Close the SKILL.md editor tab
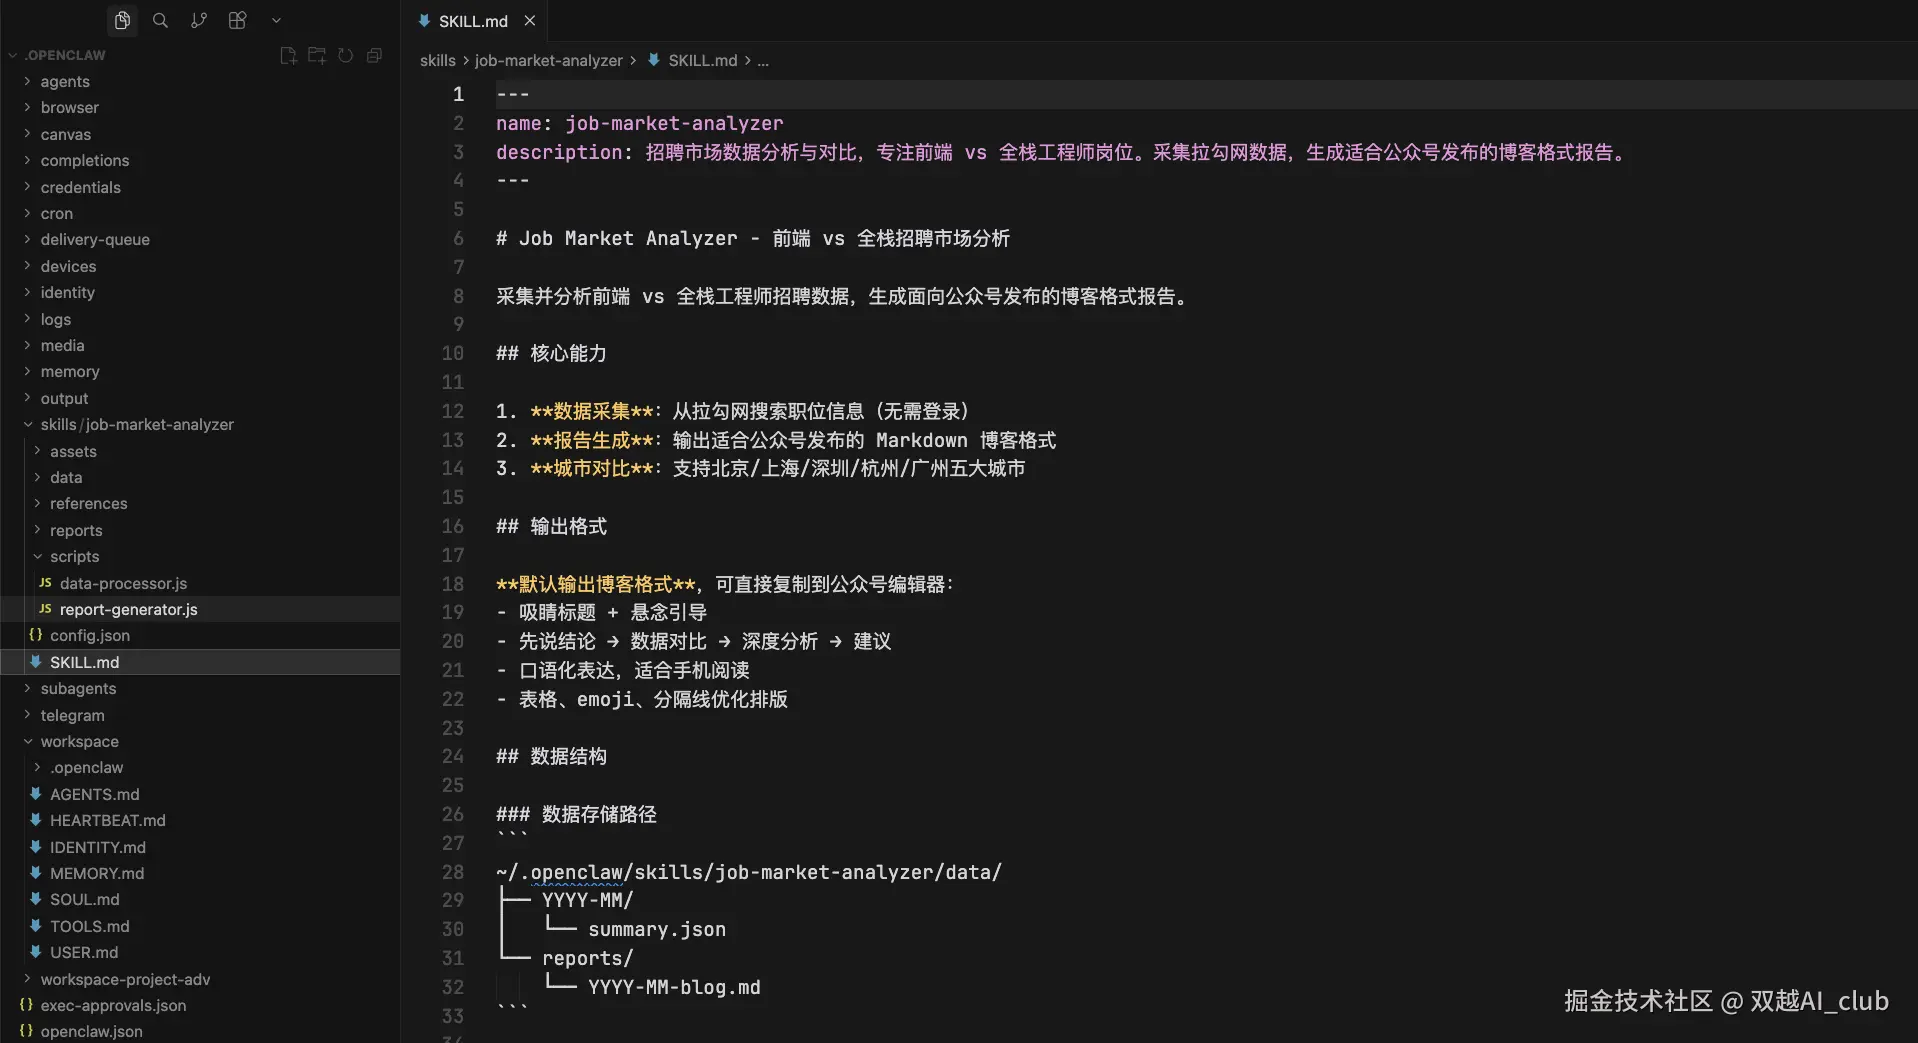Image resolution: width=1918 pixels, height=1043 pixels. pyautogui.click(x=530, y=21)
